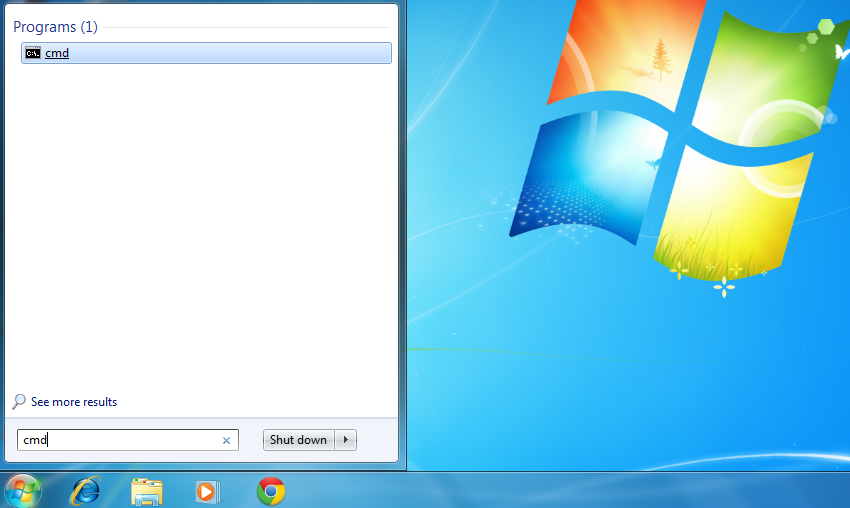Click the magnifier icon beside See more results

[x=19, y=401]
